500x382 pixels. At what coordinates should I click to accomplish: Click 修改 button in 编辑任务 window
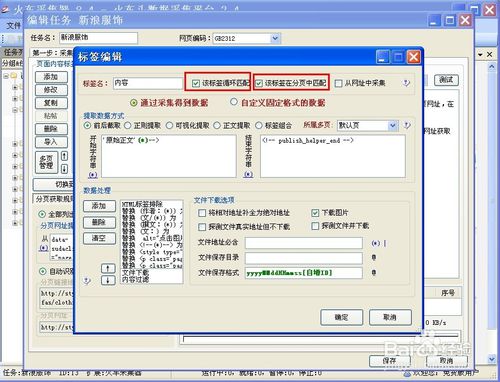click(x=51, y=90)
